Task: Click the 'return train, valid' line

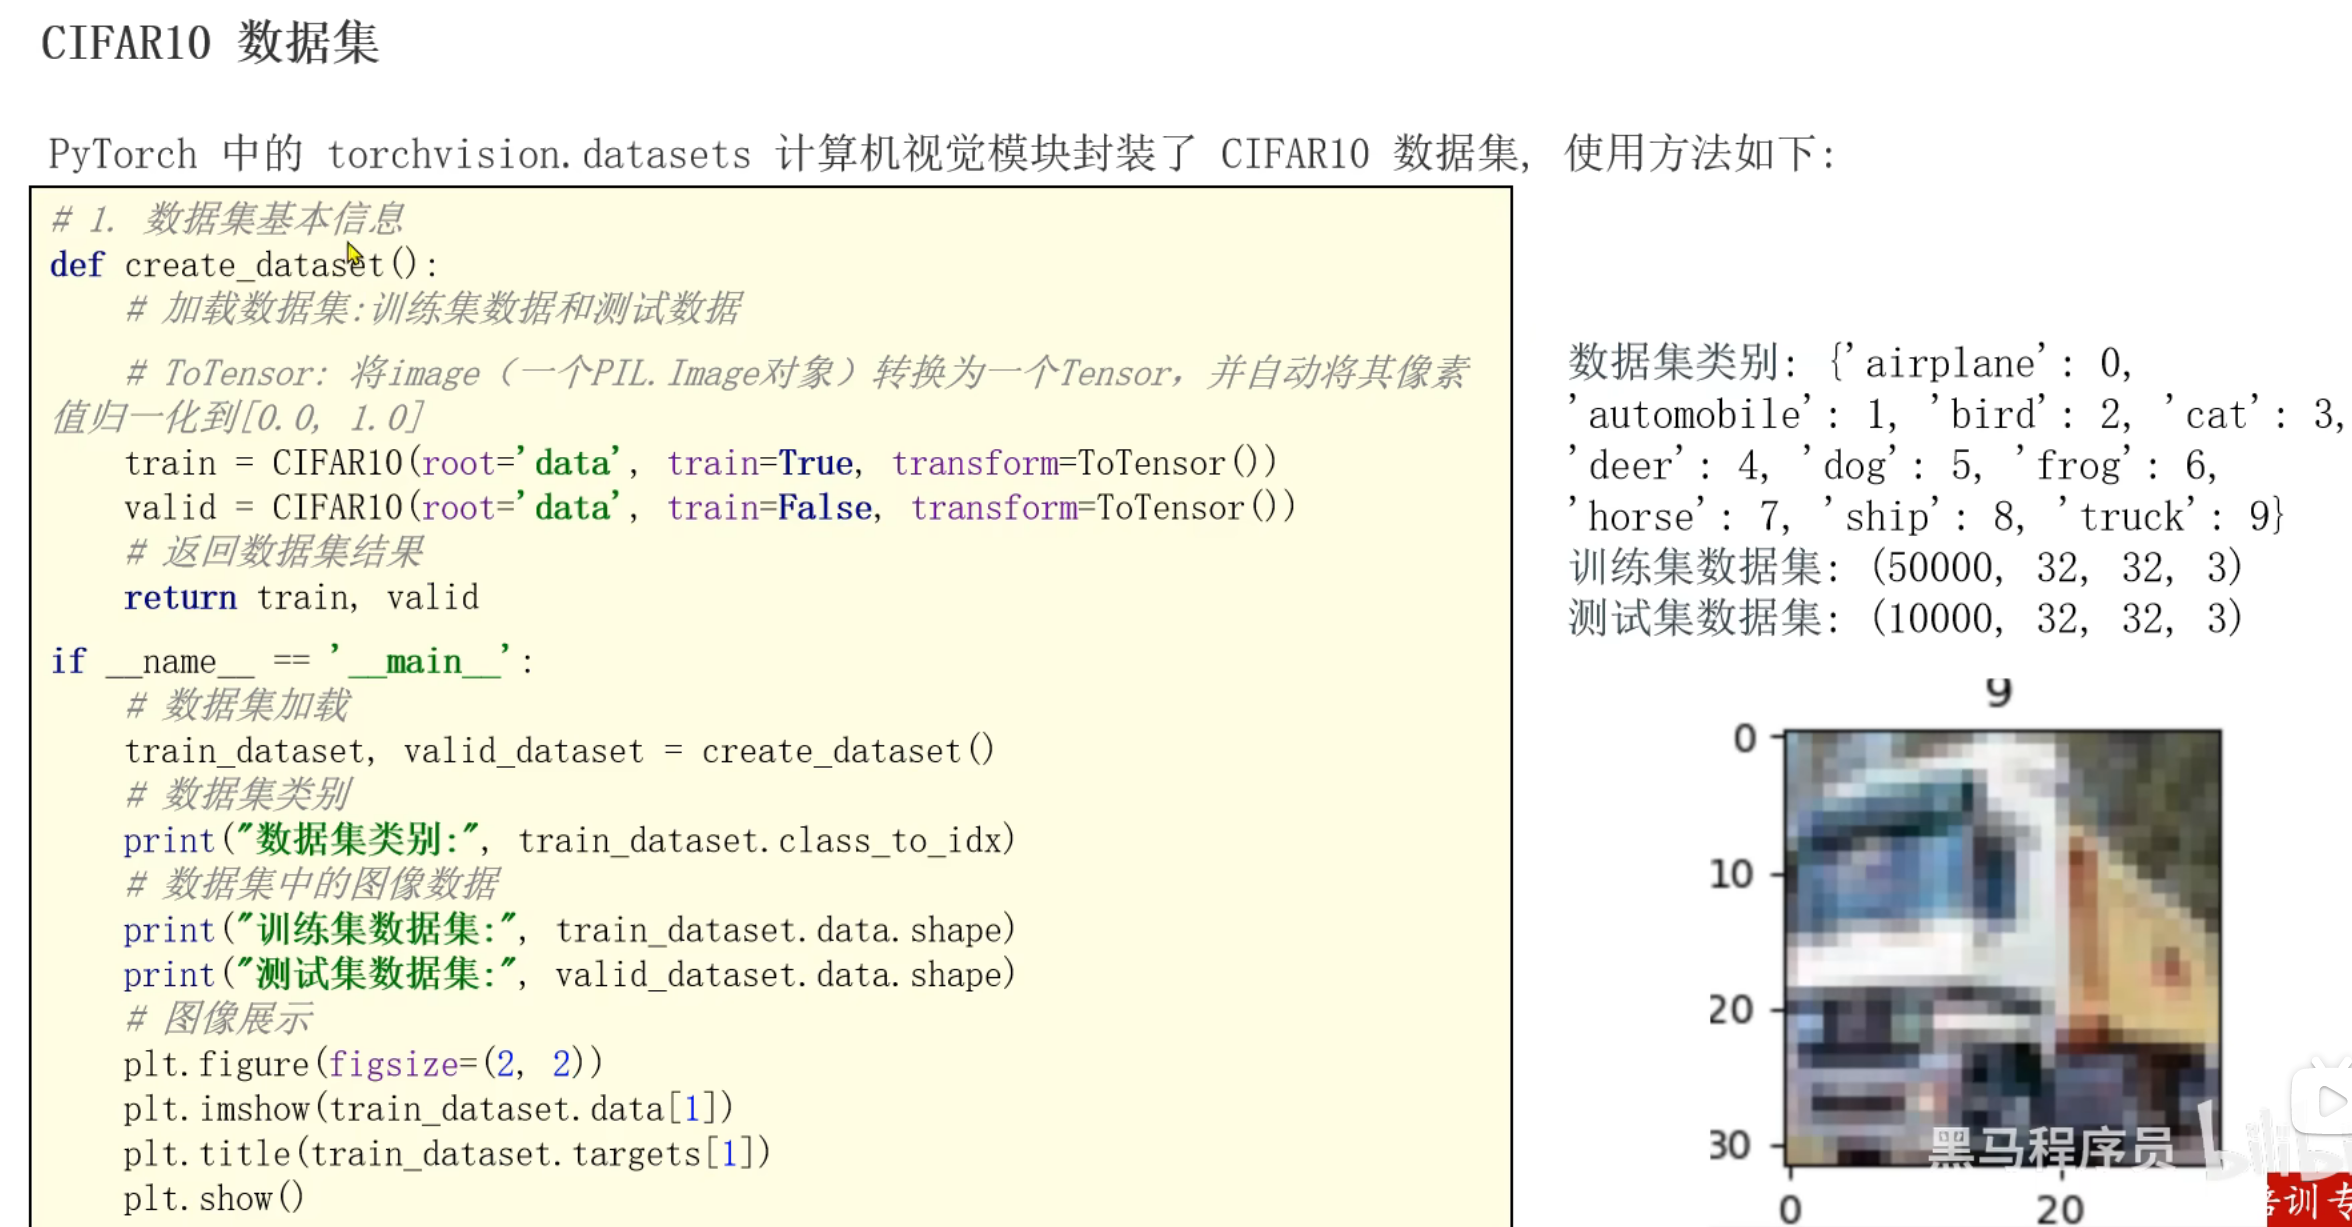Action: (301, 598)
